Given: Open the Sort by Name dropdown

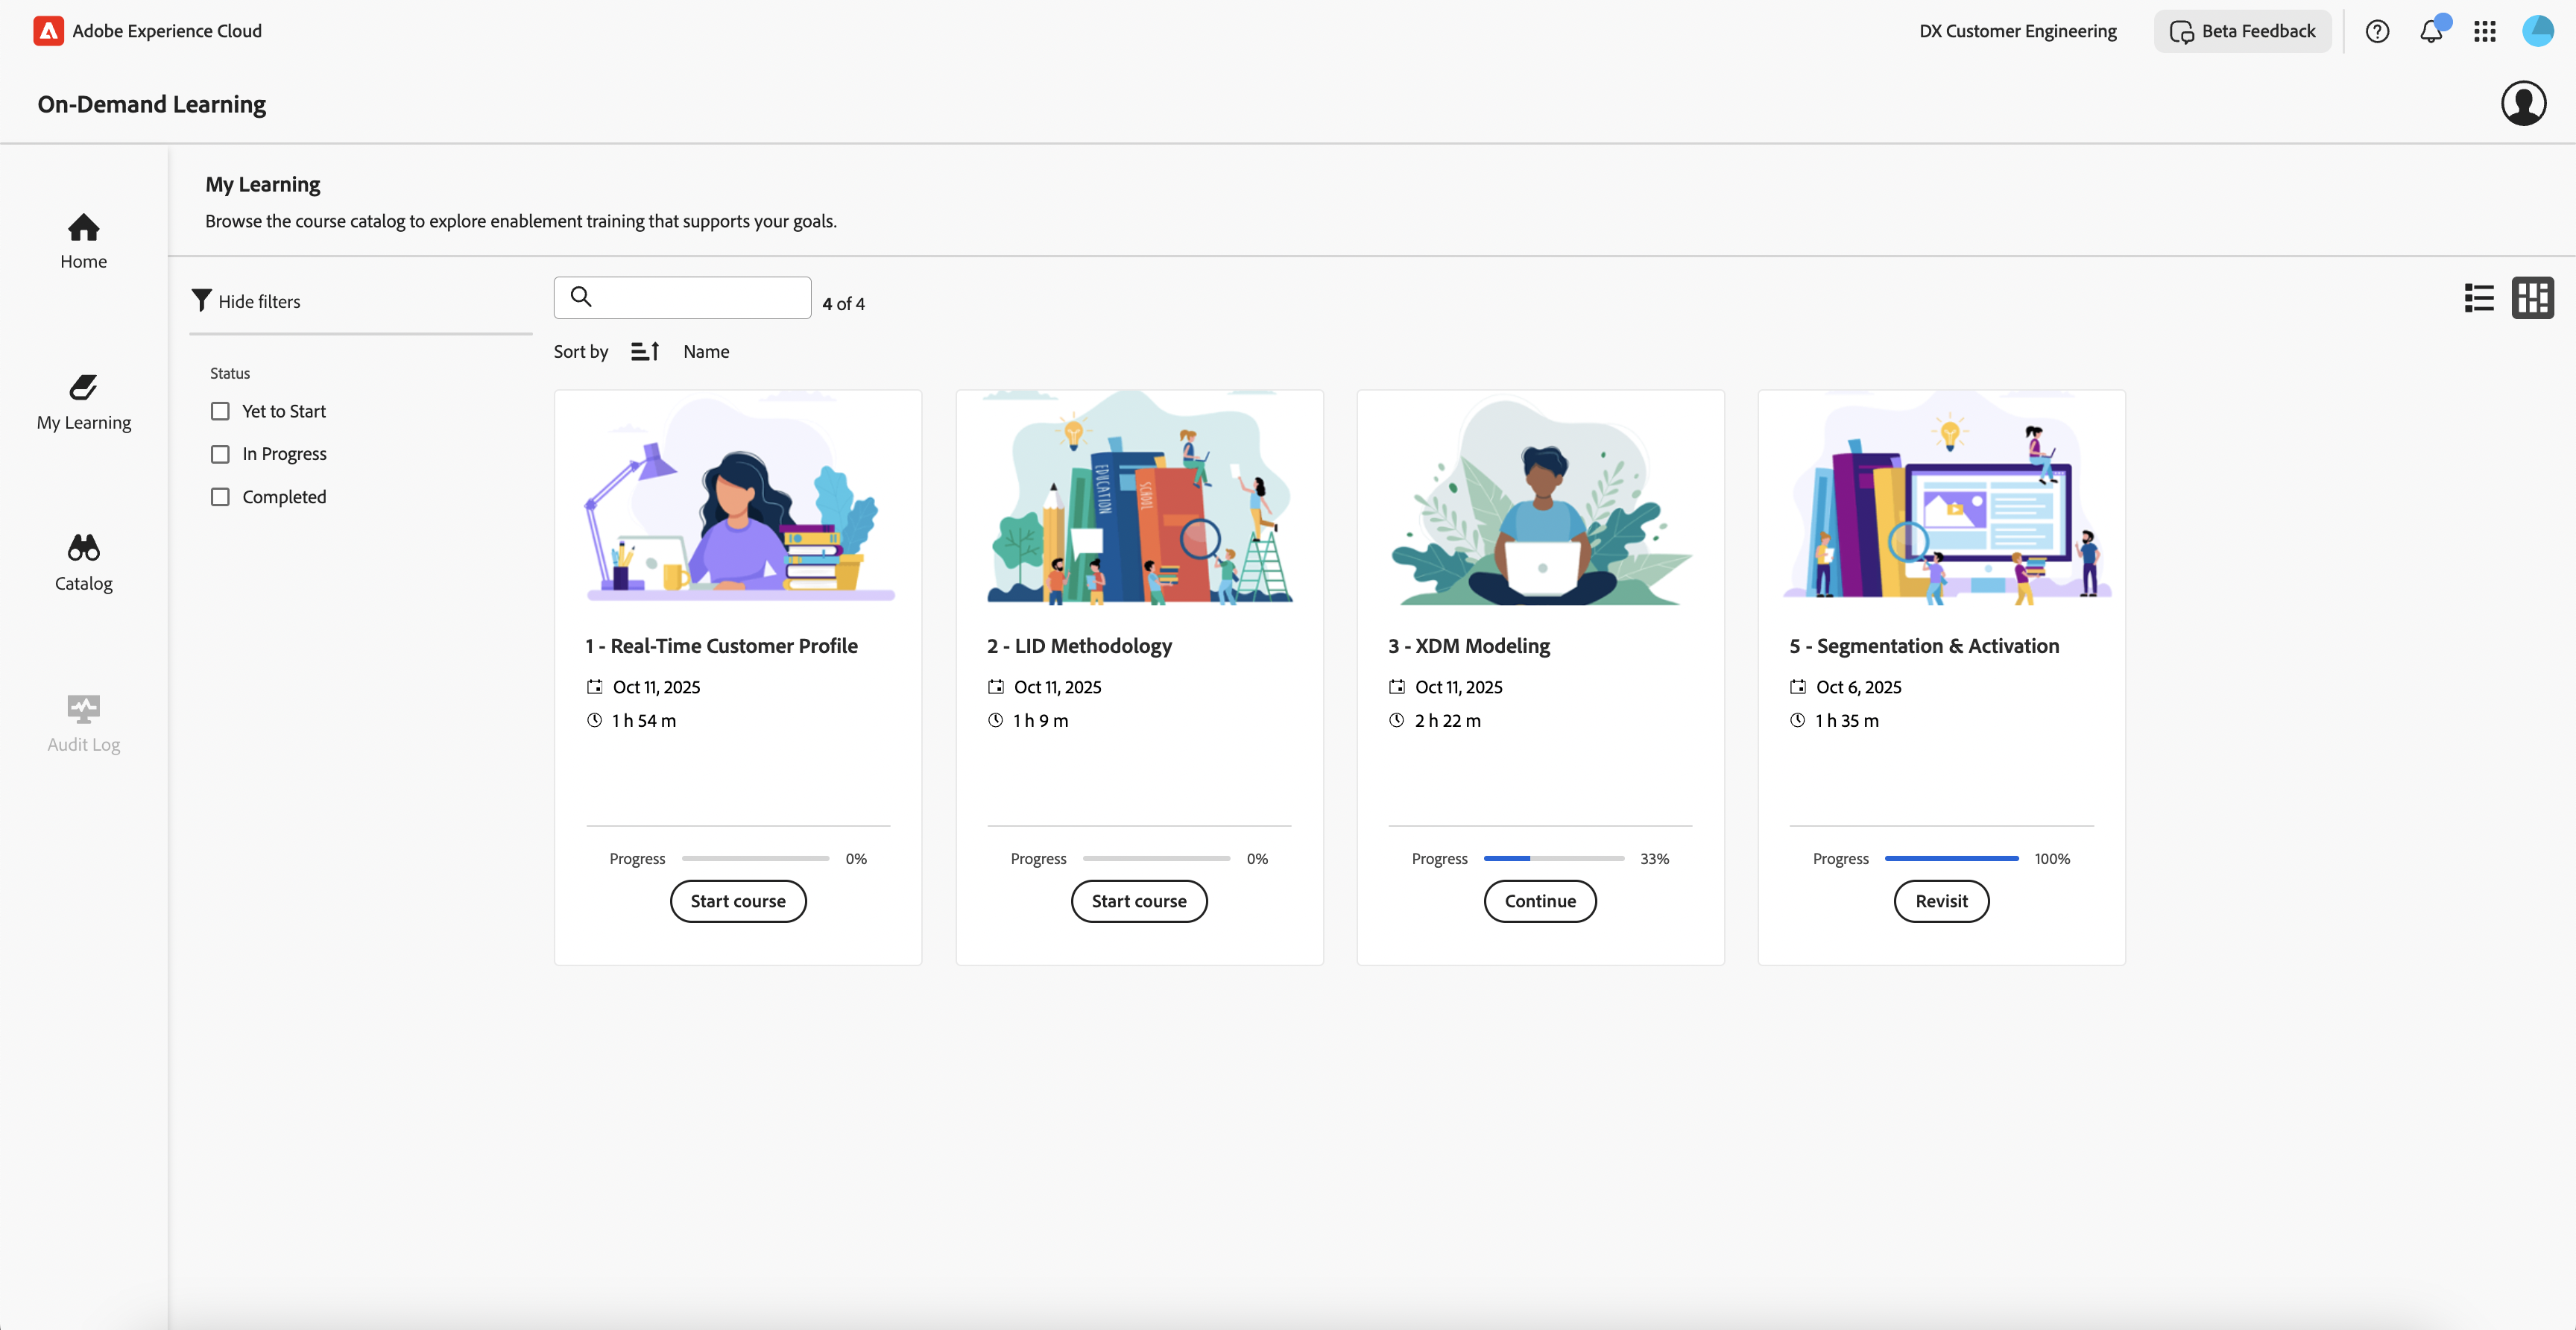Looking at the screenshot, I should pyautogui.click(x=706, y=351).
